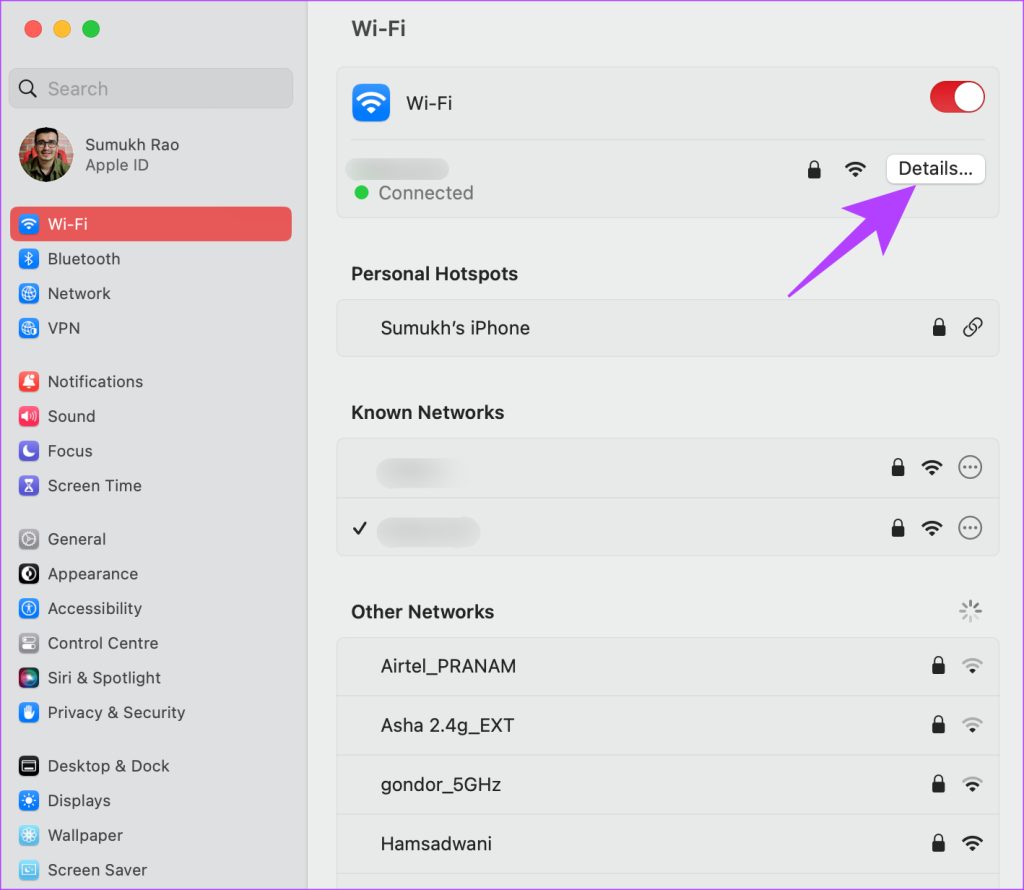Open Notifications settings
The width and height of the screenshot is (1024, 890).
tap(95, 381)
